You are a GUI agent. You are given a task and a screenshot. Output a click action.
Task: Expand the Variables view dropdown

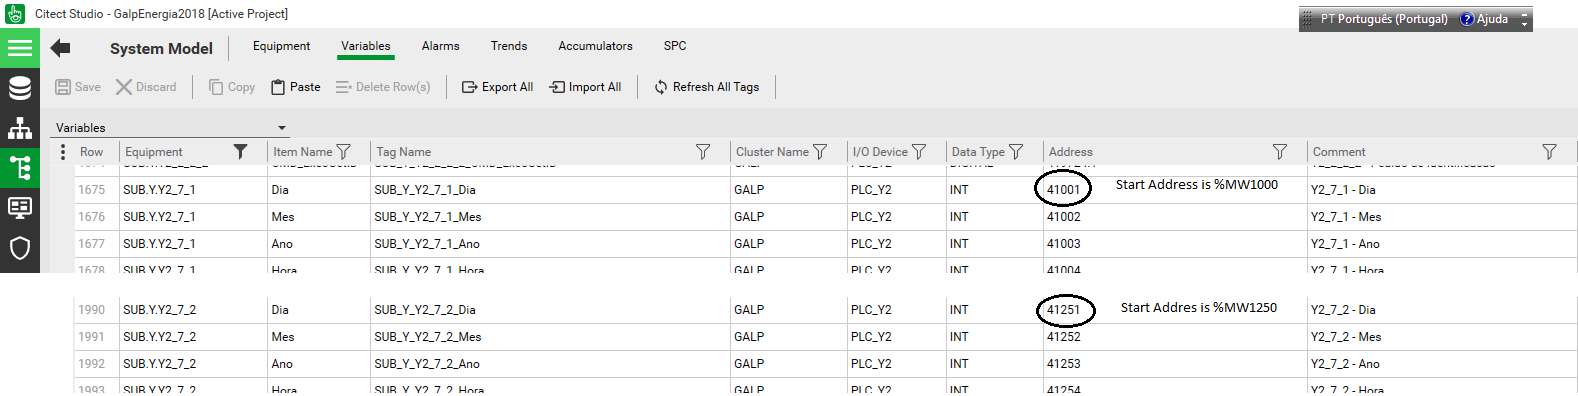pos(282,128)
